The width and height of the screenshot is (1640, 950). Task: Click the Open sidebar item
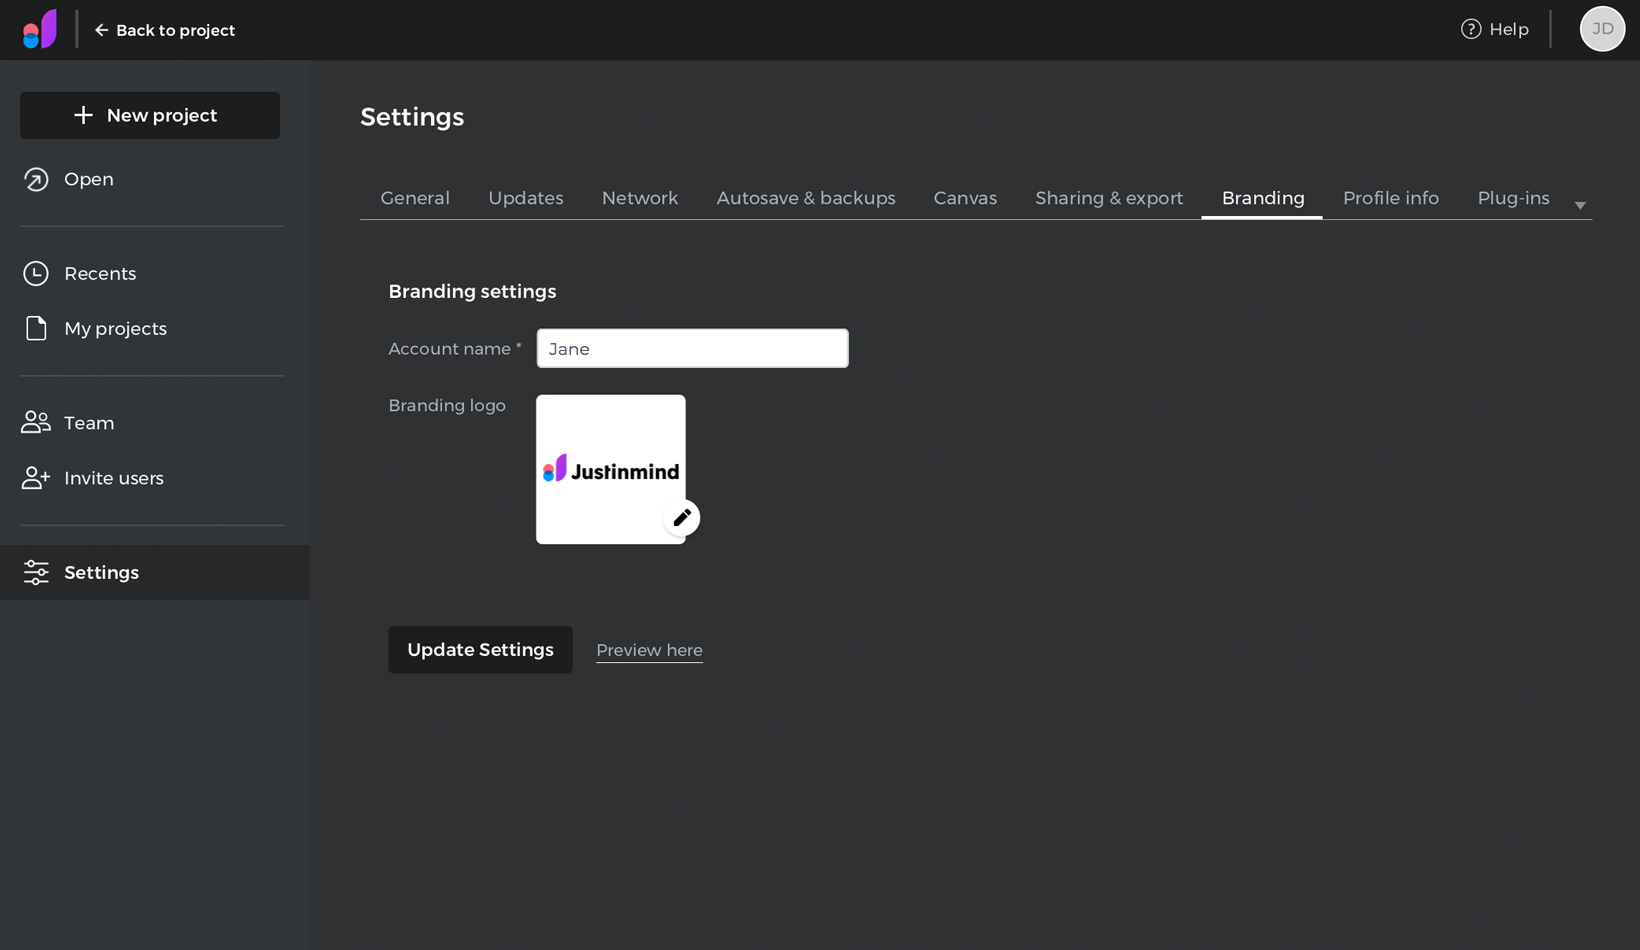(69, 179)
